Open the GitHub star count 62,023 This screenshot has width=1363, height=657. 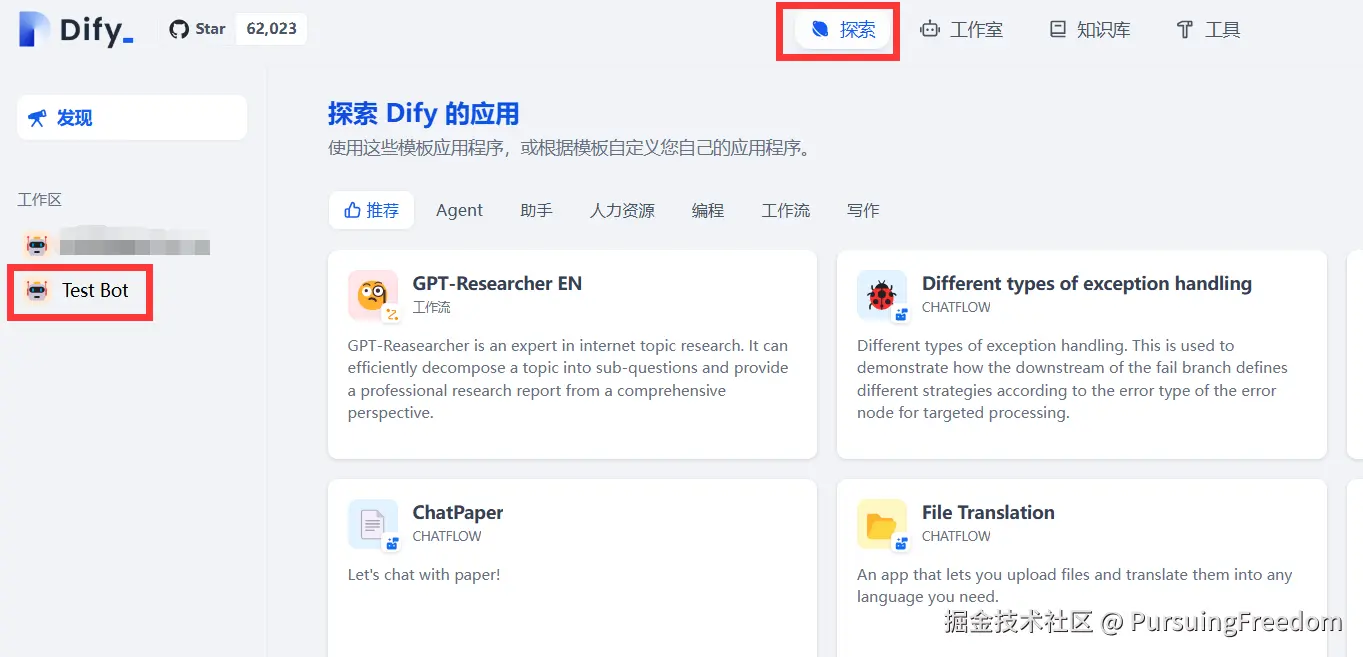(271, 29)
